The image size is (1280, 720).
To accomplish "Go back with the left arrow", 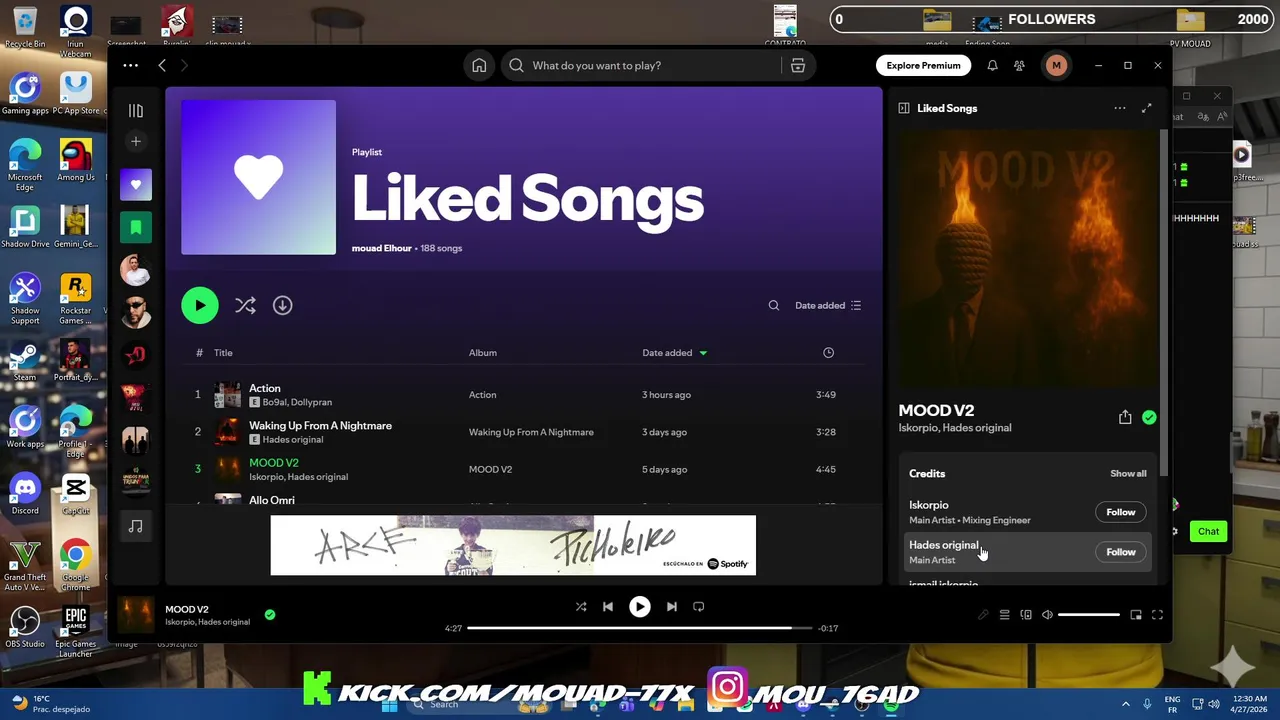I will point(162,65).
